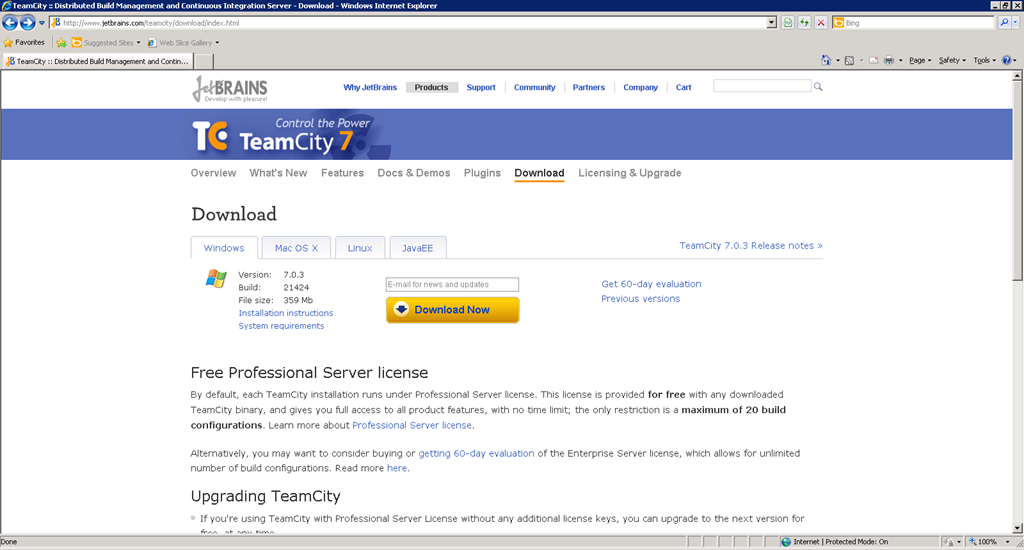Go to Features section
The width and height of the screenshot is (1024, 550).
[342, 173]
